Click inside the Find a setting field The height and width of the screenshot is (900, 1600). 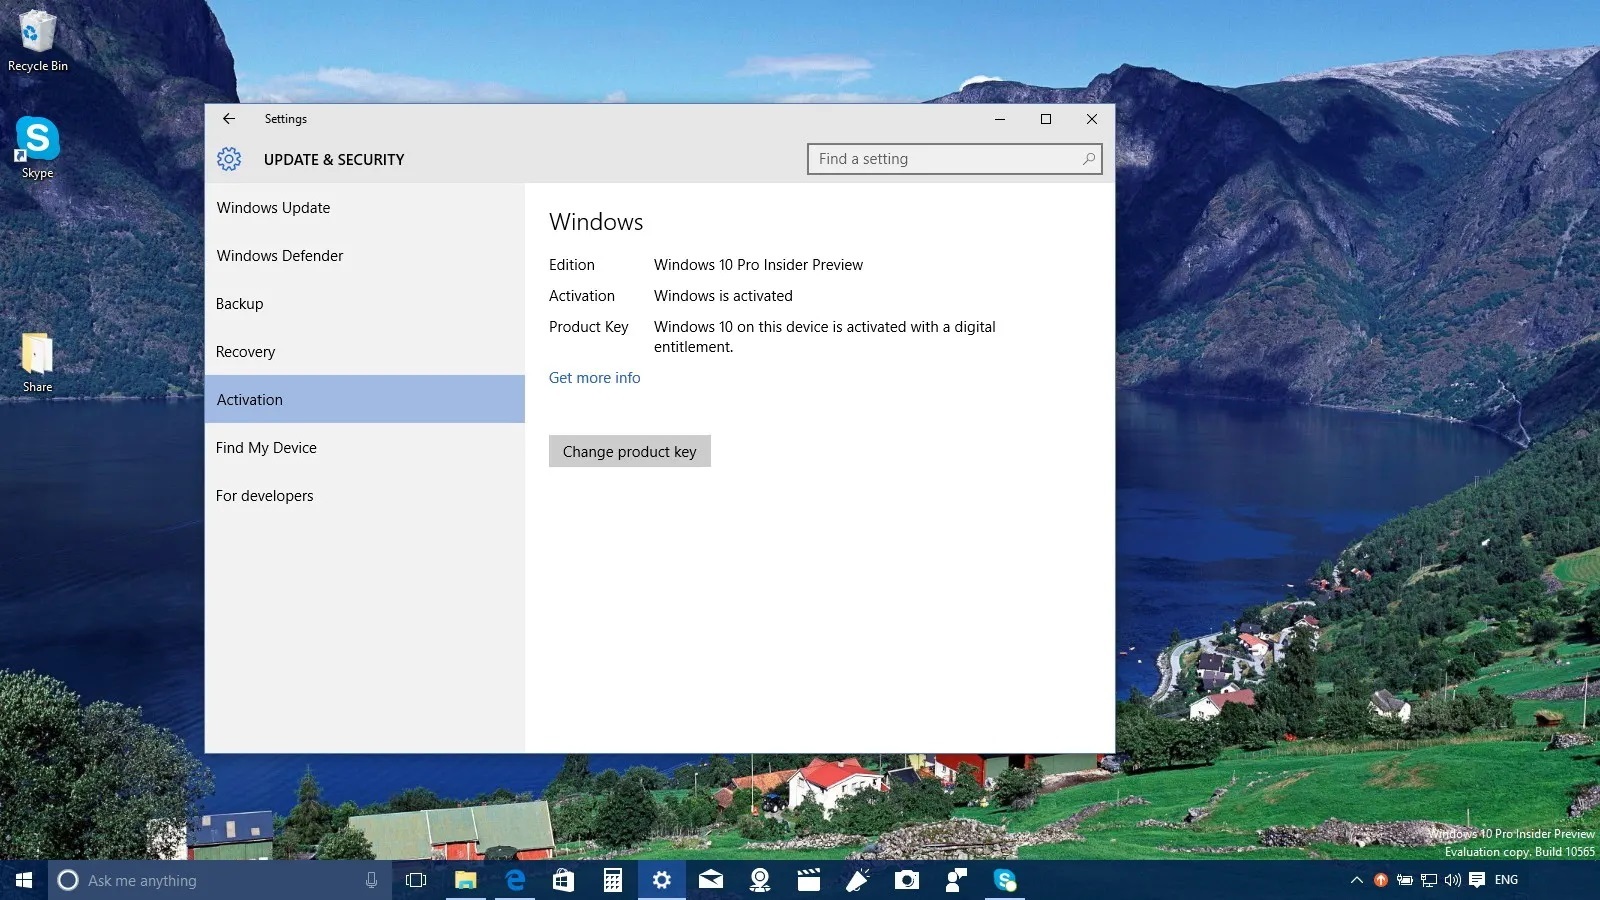click(954, 159)
